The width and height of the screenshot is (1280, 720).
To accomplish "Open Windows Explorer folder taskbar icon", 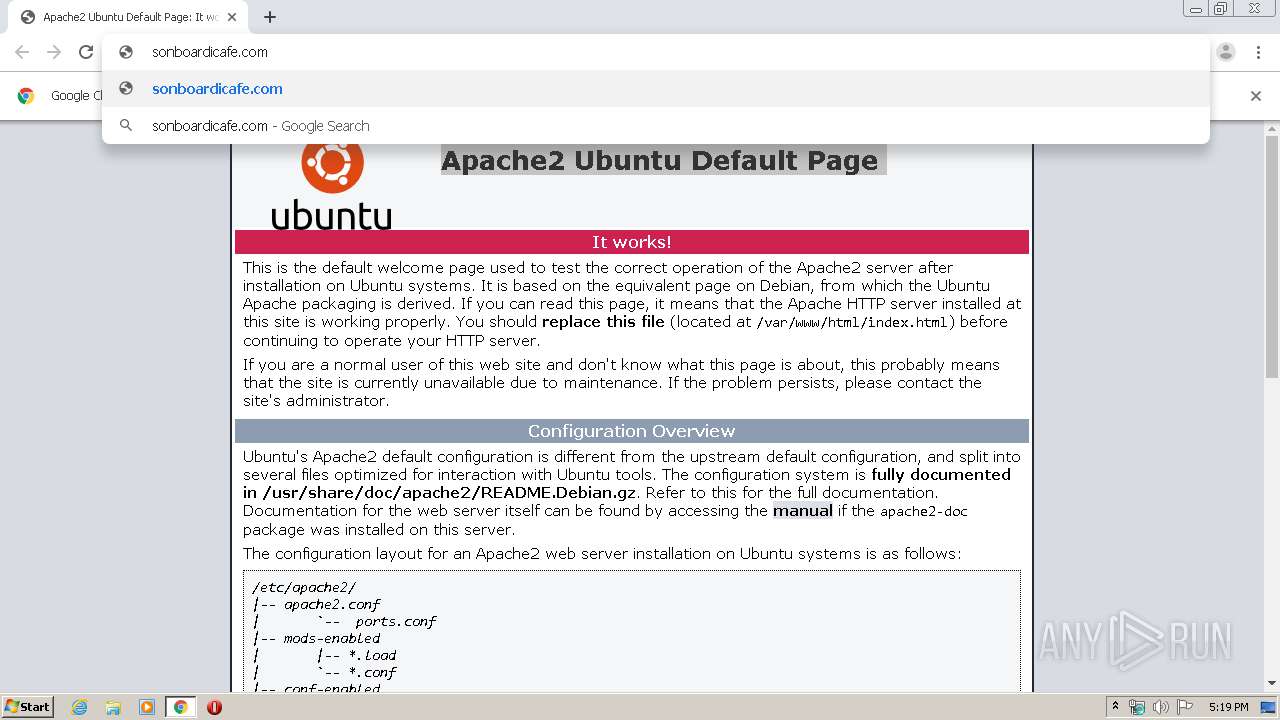I will click(x=113, y=707).
